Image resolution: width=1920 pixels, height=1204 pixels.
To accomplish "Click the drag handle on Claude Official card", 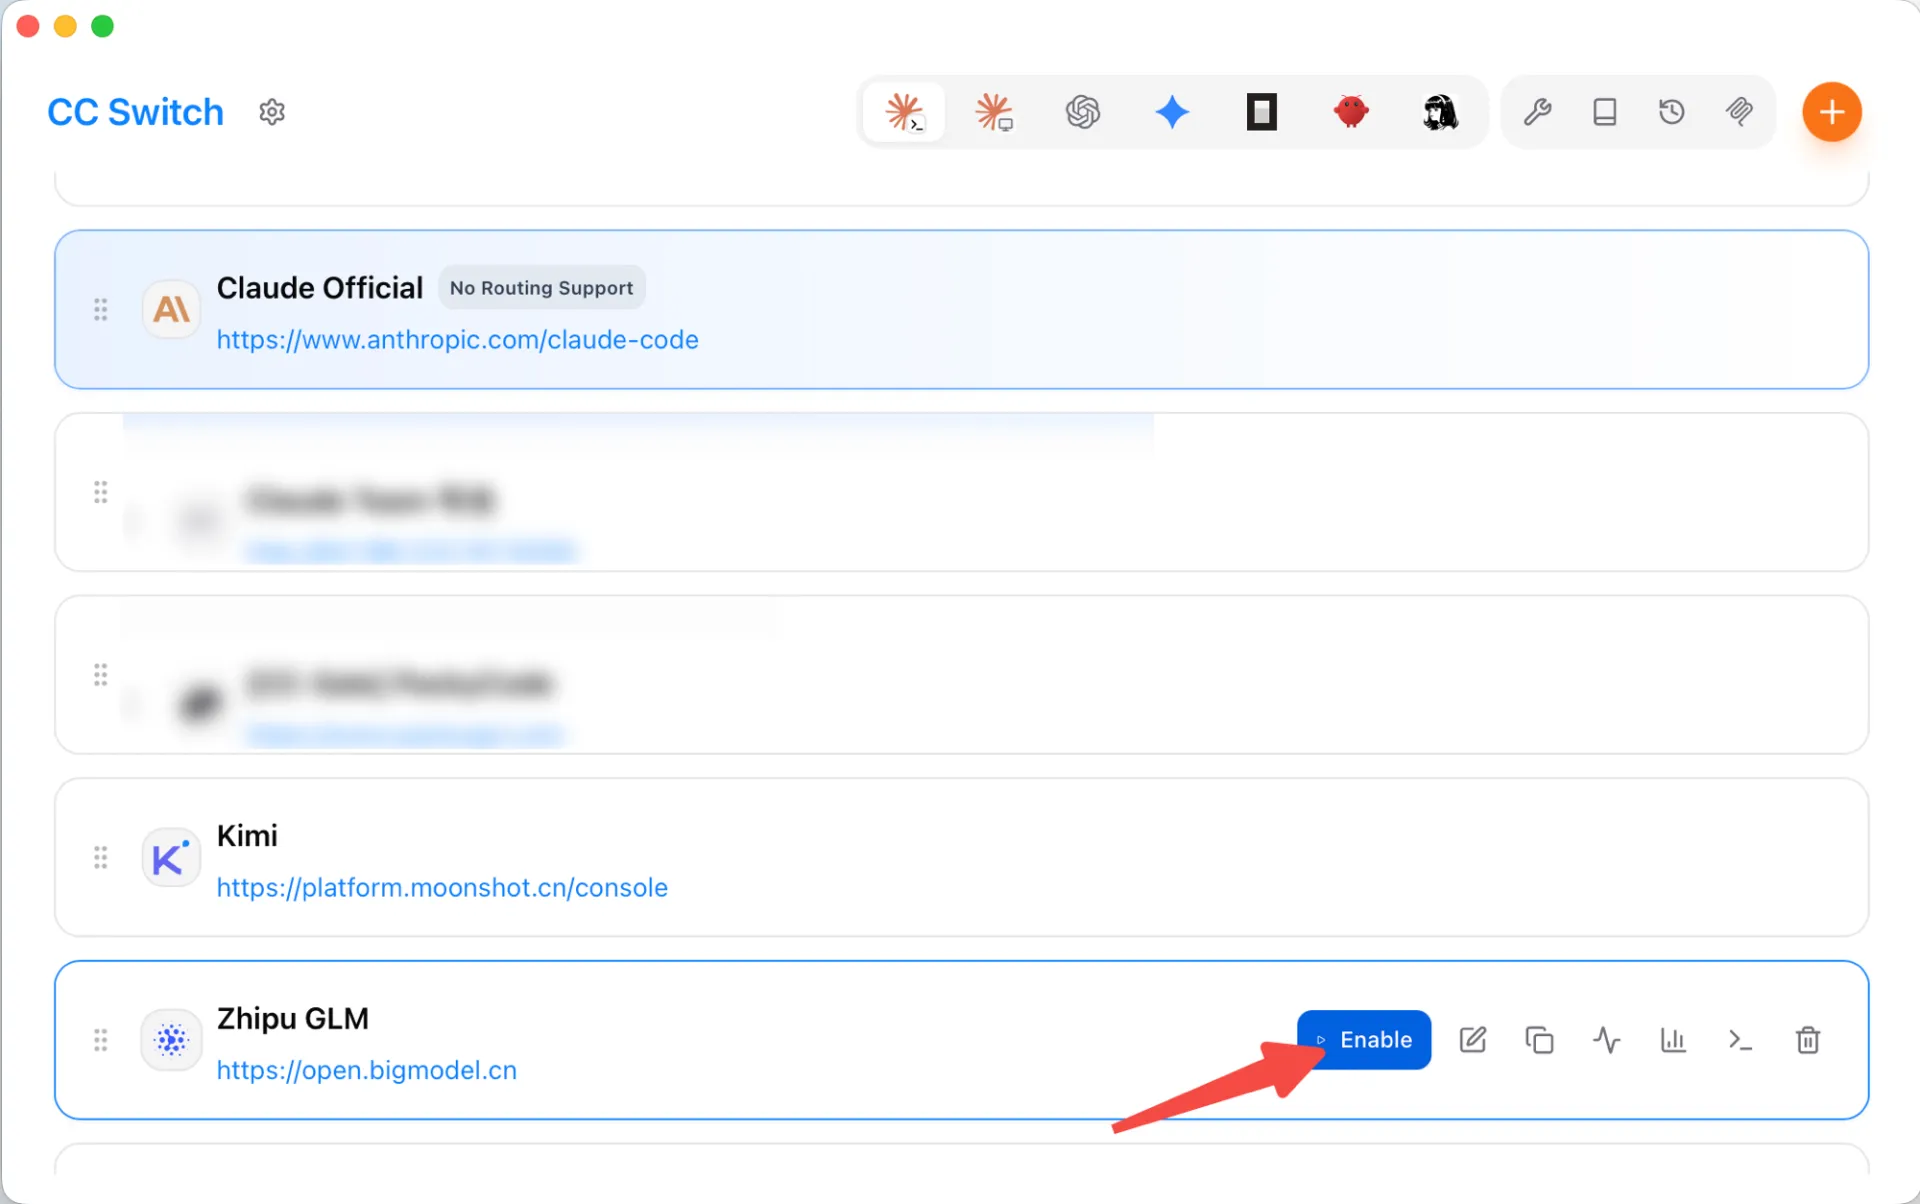I will pyautogui.click(x=101, y=310).
